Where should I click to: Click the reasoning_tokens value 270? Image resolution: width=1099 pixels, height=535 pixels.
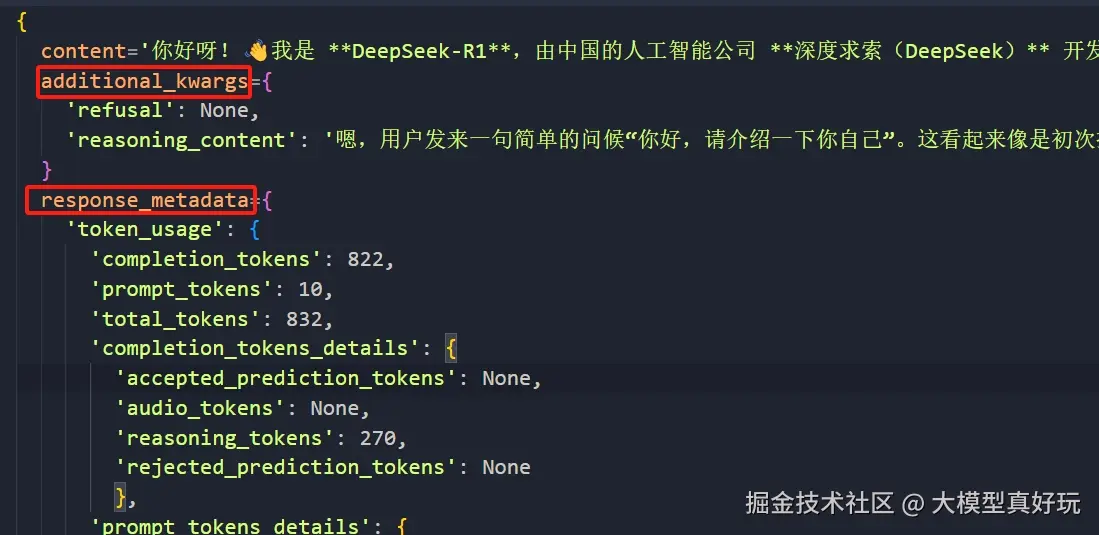(x=378, y=438)
